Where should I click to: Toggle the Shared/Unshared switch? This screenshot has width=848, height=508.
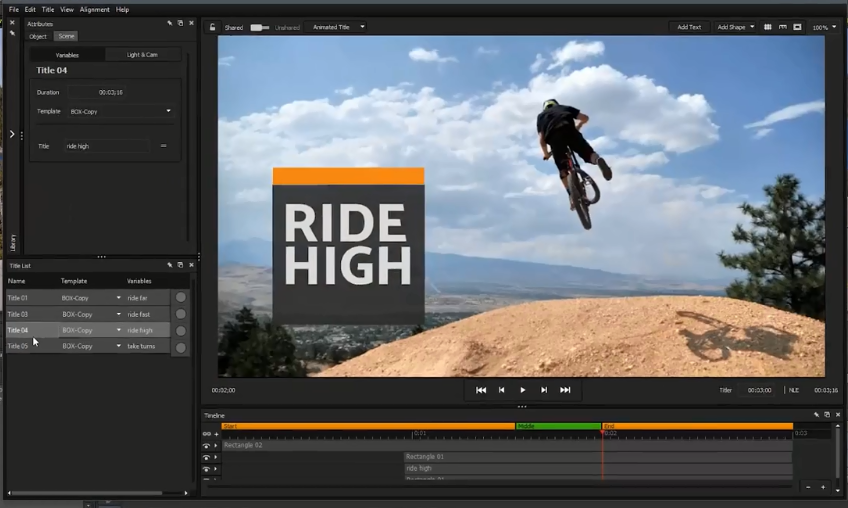260,27
